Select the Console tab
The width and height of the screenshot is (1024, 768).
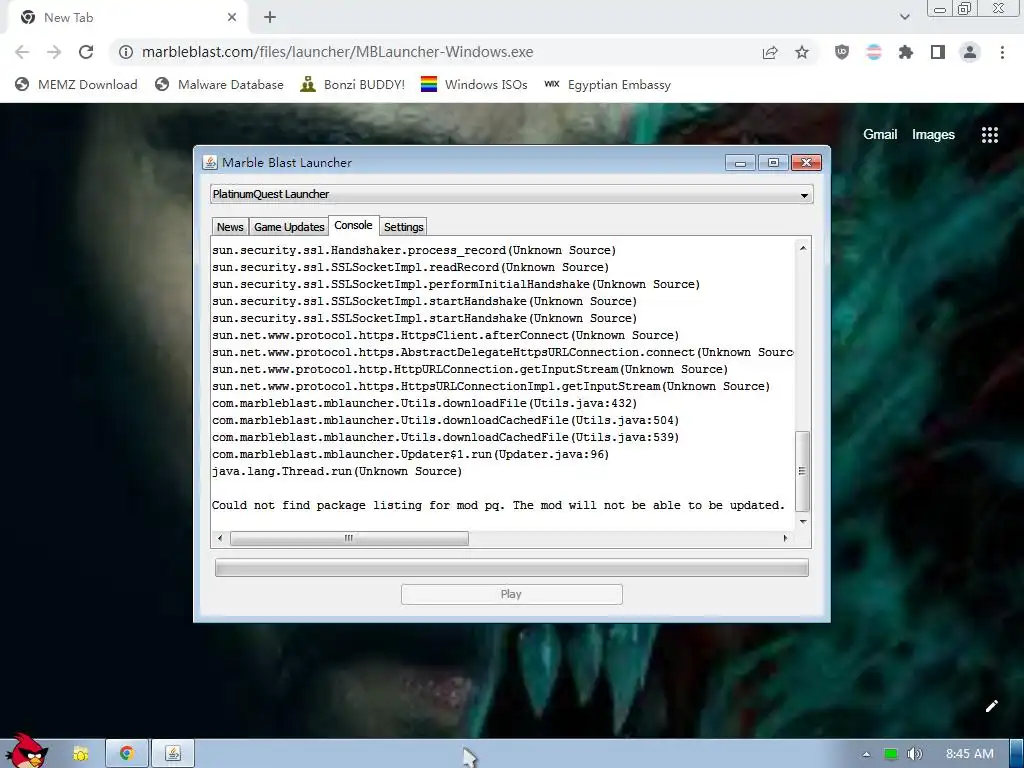[x=353, y=225]
